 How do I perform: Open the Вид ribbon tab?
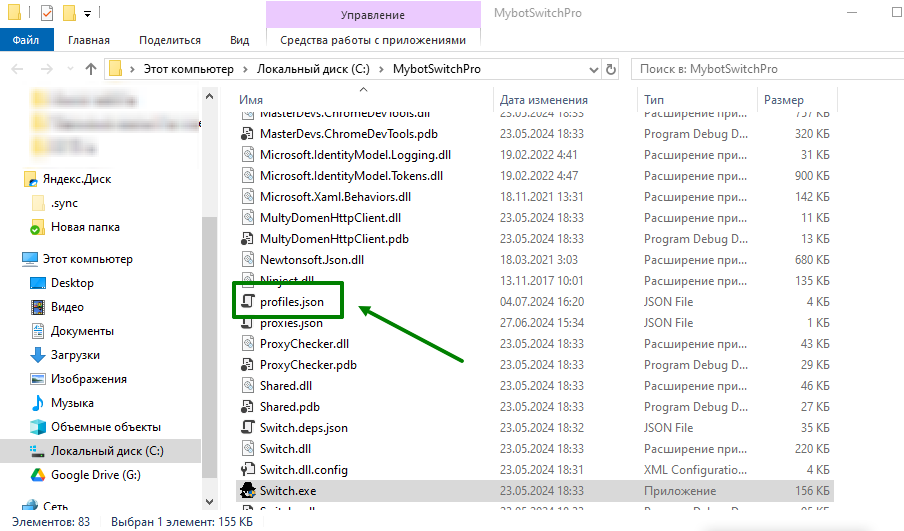coord(239,40)
